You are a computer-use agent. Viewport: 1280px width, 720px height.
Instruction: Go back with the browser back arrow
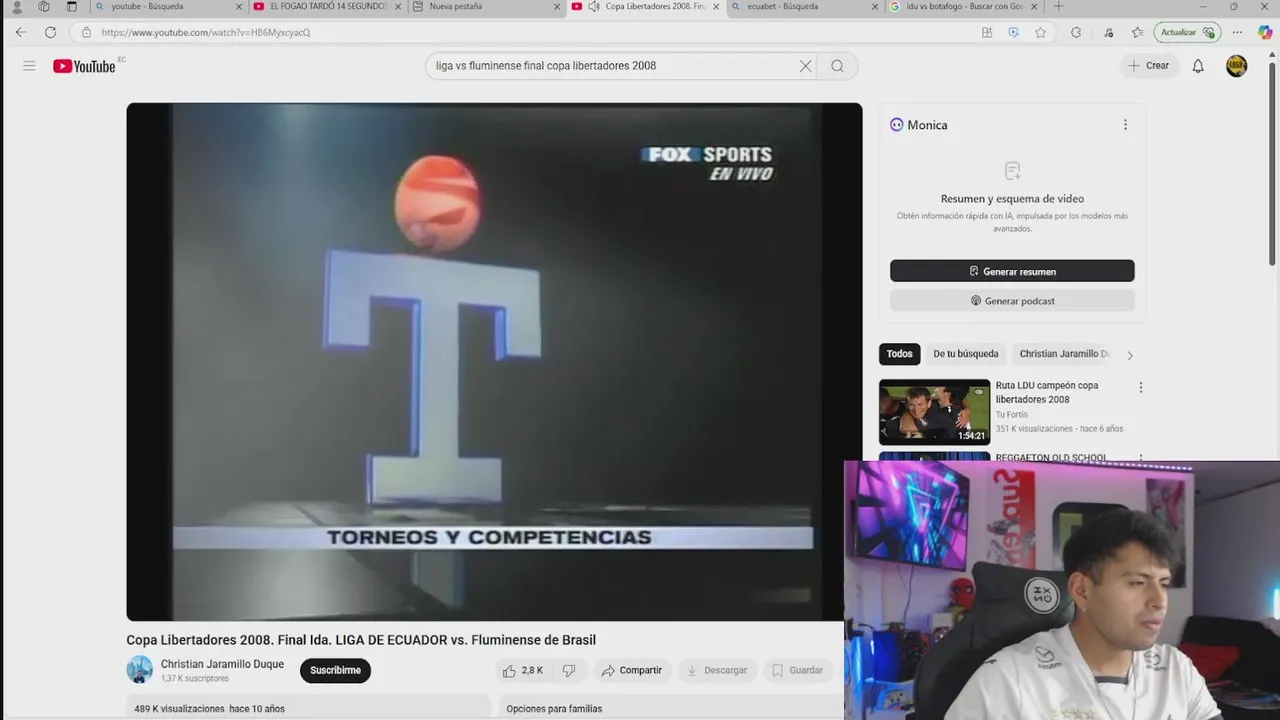[21, 32]
